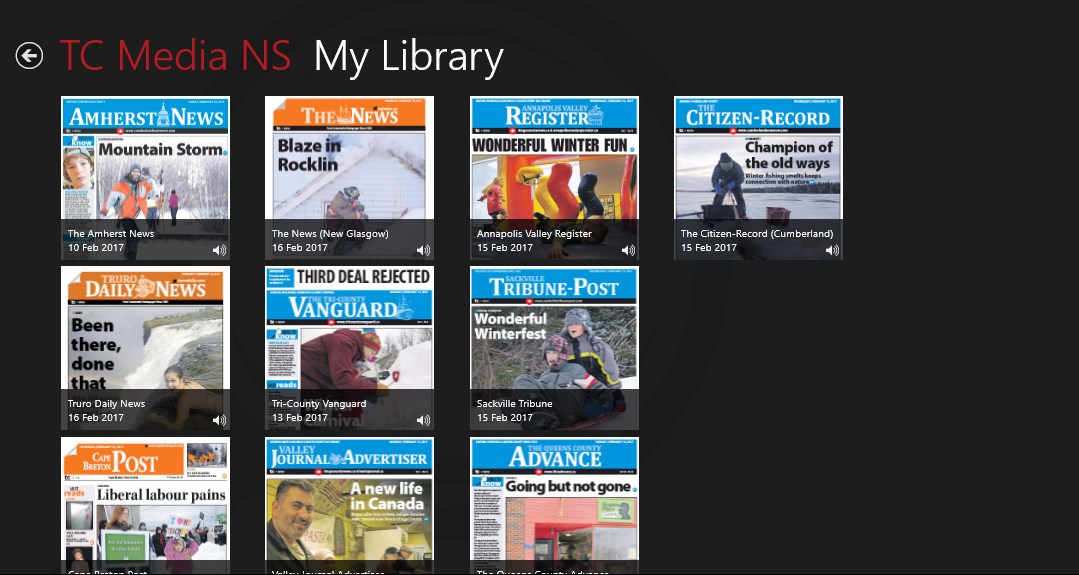This screenshot has width=1079, height=575.
Task: Click the label 'The News (New Glasgow)'
Action: point(330,234)
